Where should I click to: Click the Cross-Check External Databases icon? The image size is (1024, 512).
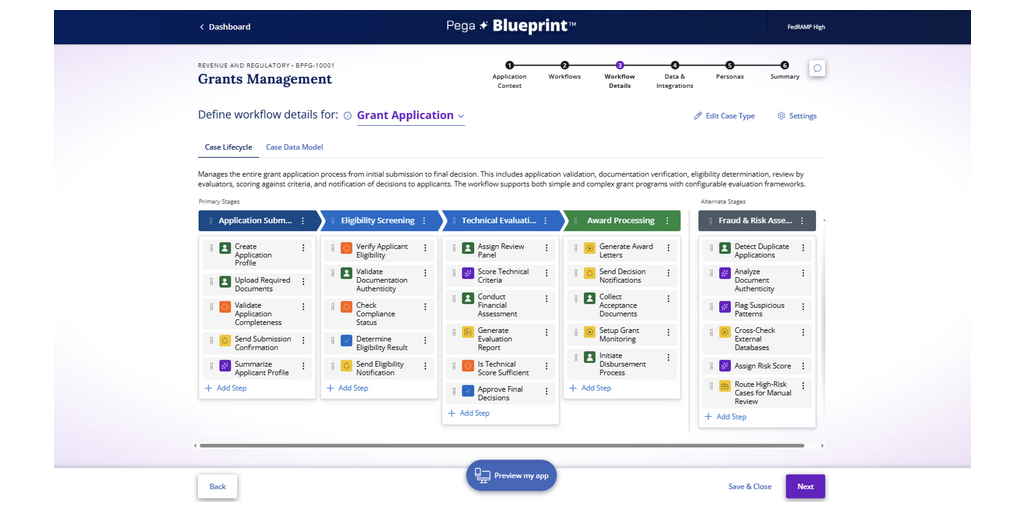tap(725, 332)
